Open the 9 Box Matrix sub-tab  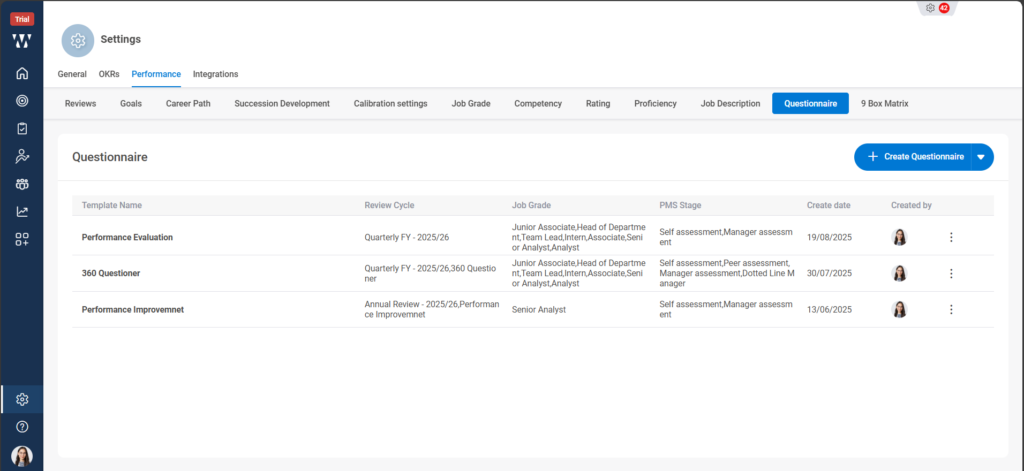[884, 104]
